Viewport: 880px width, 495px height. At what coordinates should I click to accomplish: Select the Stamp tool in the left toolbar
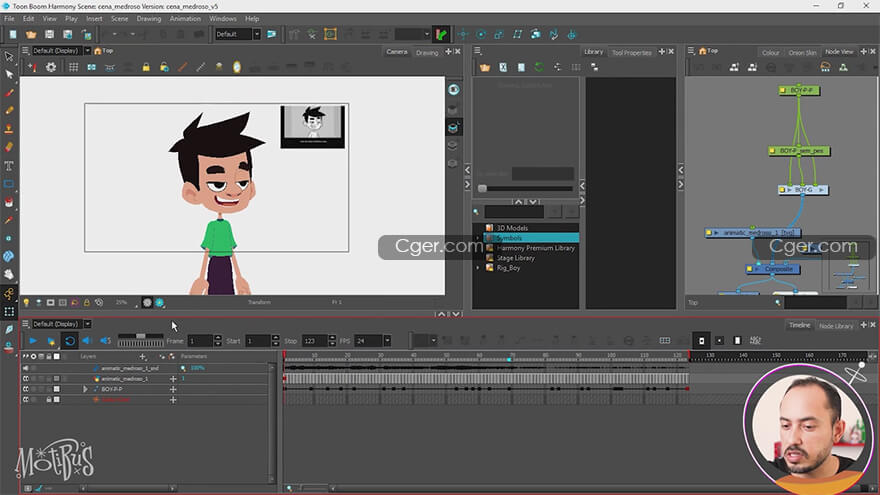click(x=9, y=129)
